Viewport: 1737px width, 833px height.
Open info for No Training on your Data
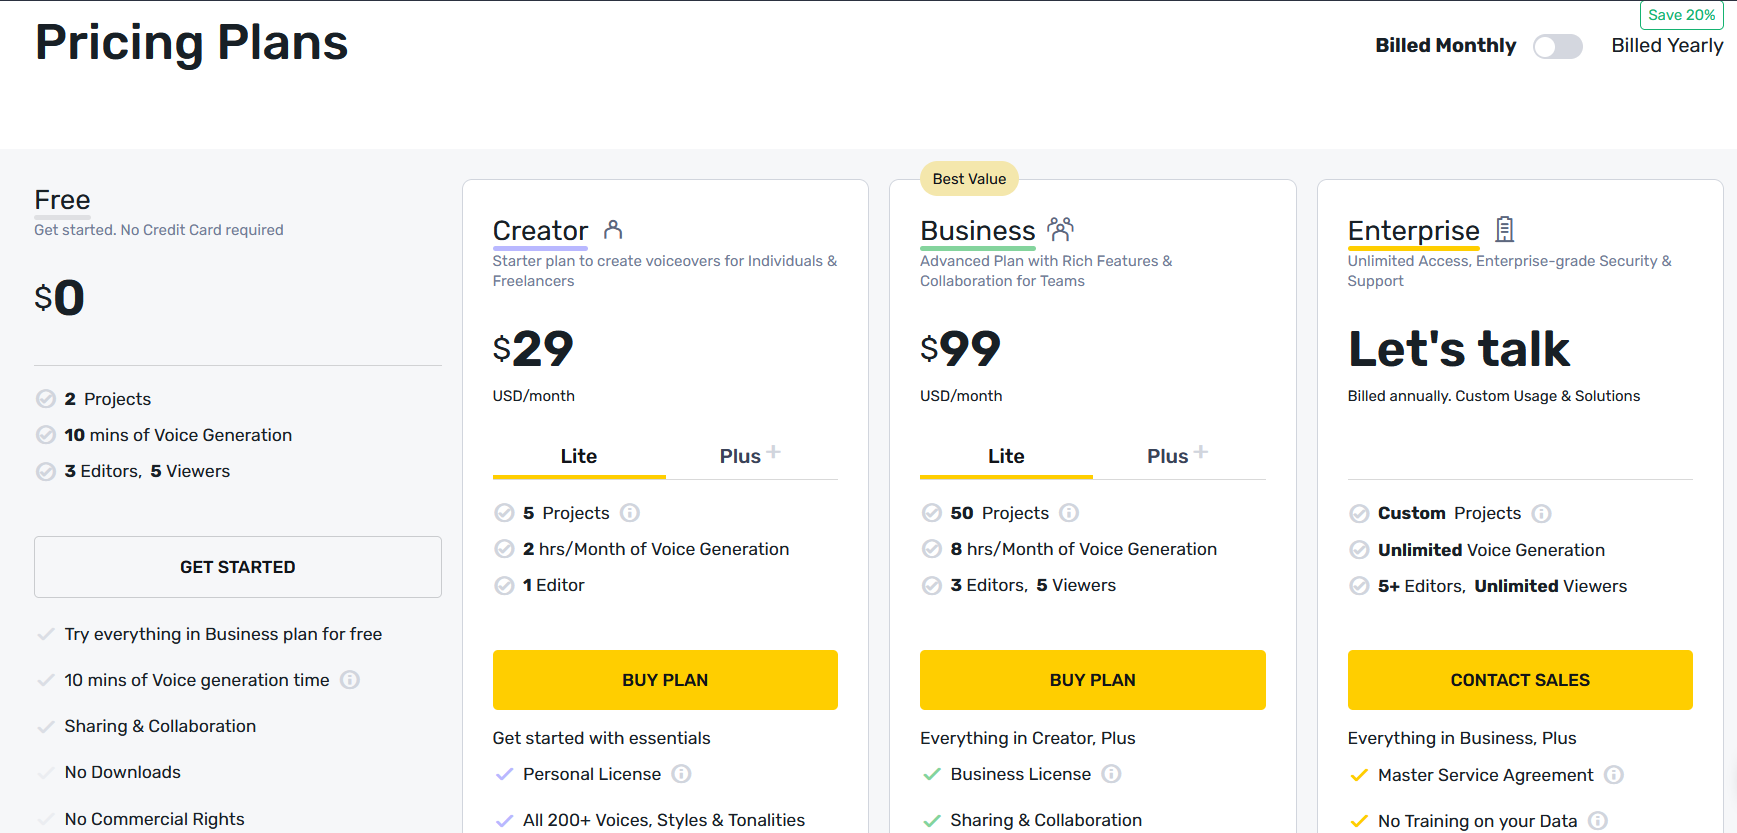tap(1598, 821)
